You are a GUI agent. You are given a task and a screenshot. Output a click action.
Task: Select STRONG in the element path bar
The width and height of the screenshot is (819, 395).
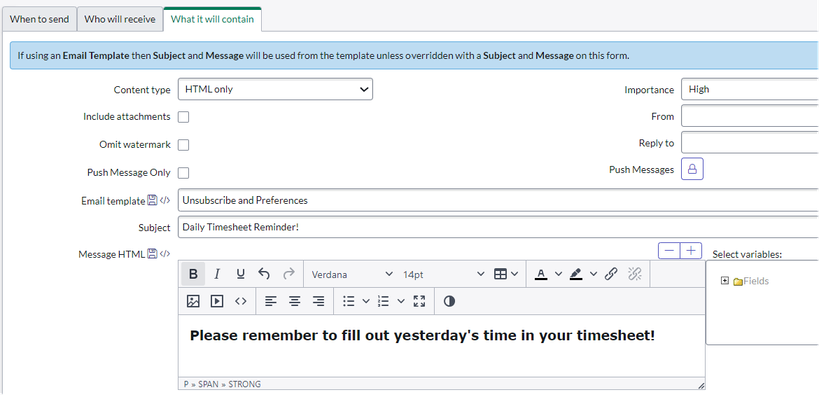pos(244,384)
